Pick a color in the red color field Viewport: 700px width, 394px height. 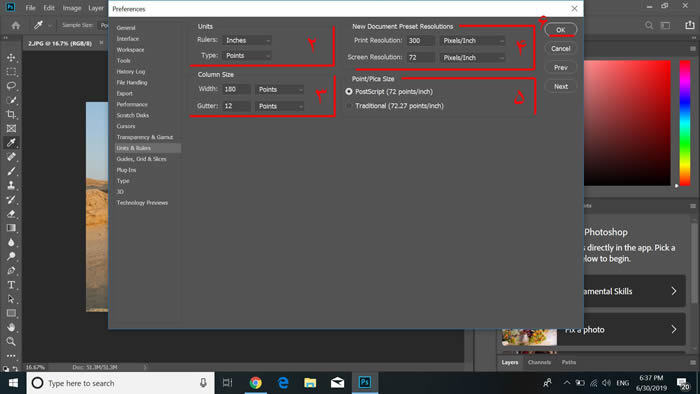click(x=627, y=123)
